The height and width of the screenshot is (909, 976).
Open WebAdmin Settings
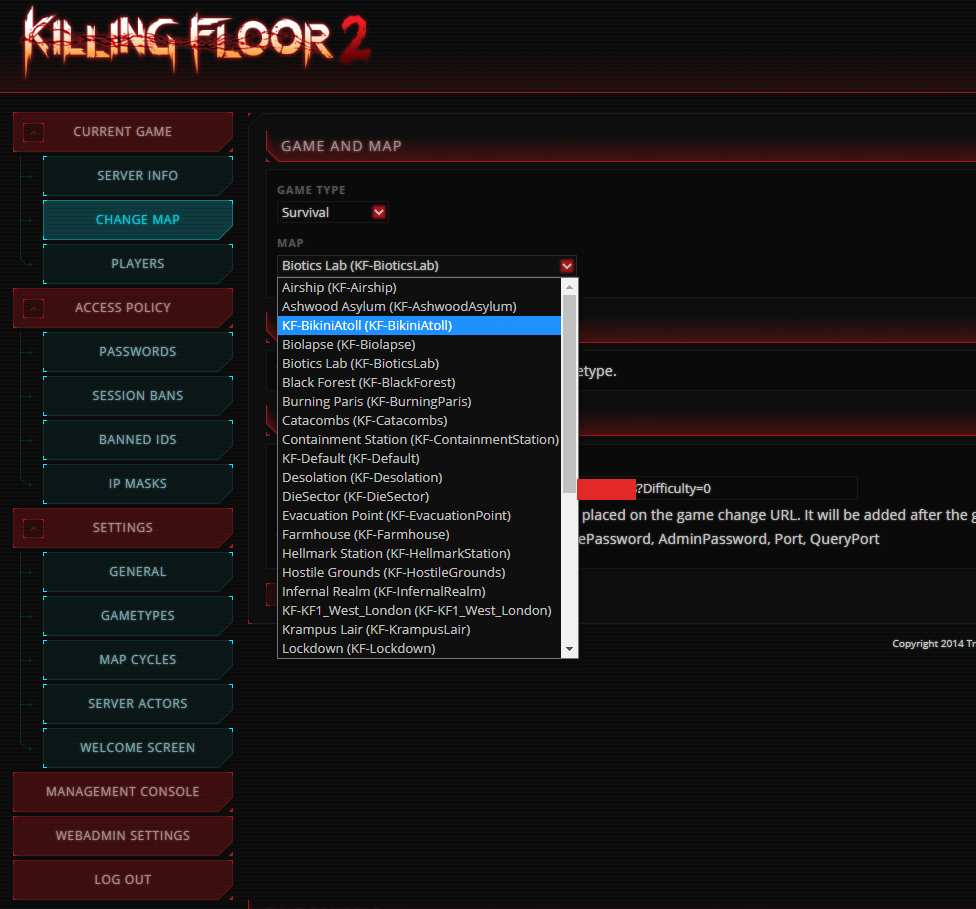[123, 836]
